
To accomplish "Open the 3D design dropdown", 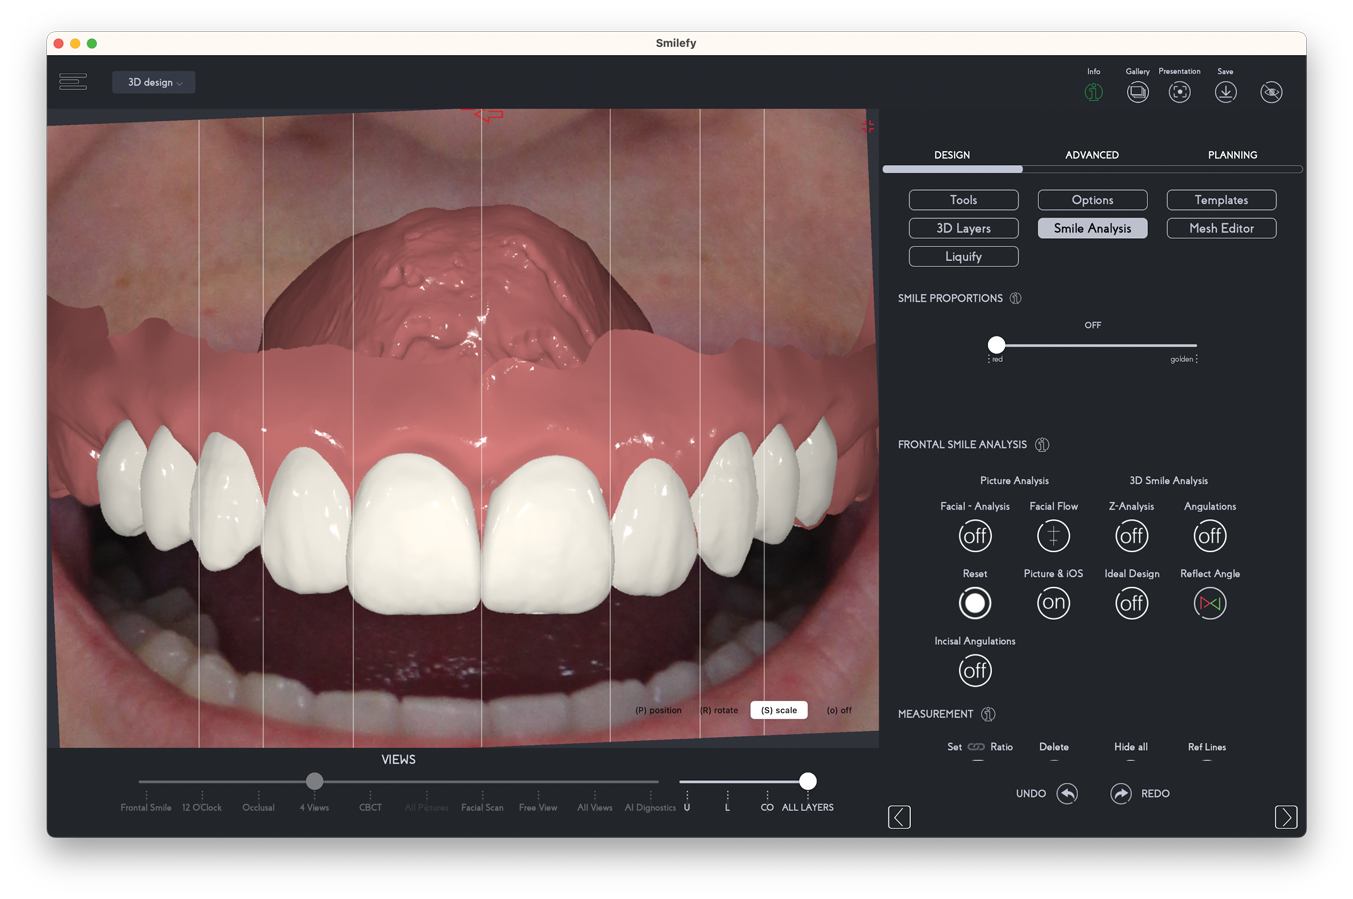I will (154, 82).
